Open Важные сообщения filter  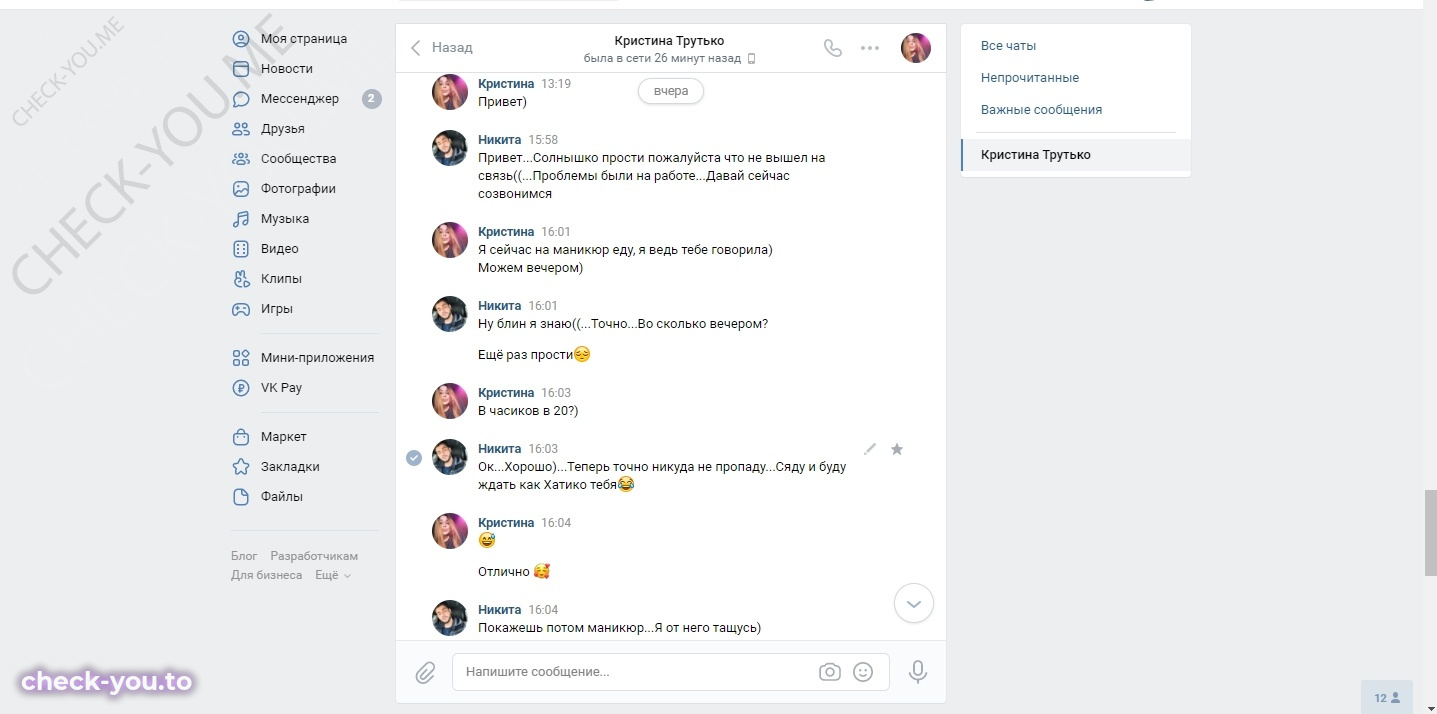pyautogui.click(x=1041, y=110)
